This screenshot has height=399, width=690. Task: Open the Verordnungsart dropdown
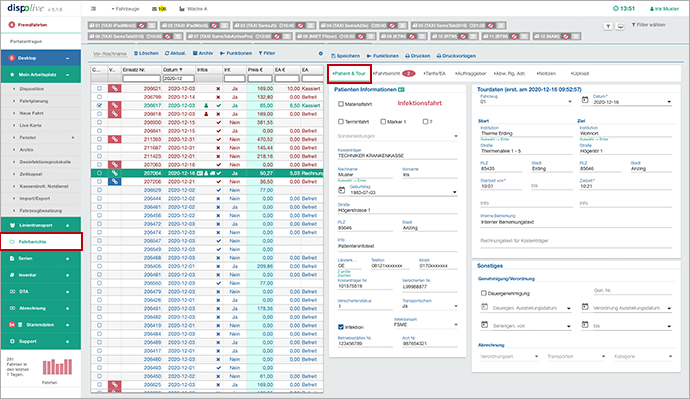[x=509, y=356]
